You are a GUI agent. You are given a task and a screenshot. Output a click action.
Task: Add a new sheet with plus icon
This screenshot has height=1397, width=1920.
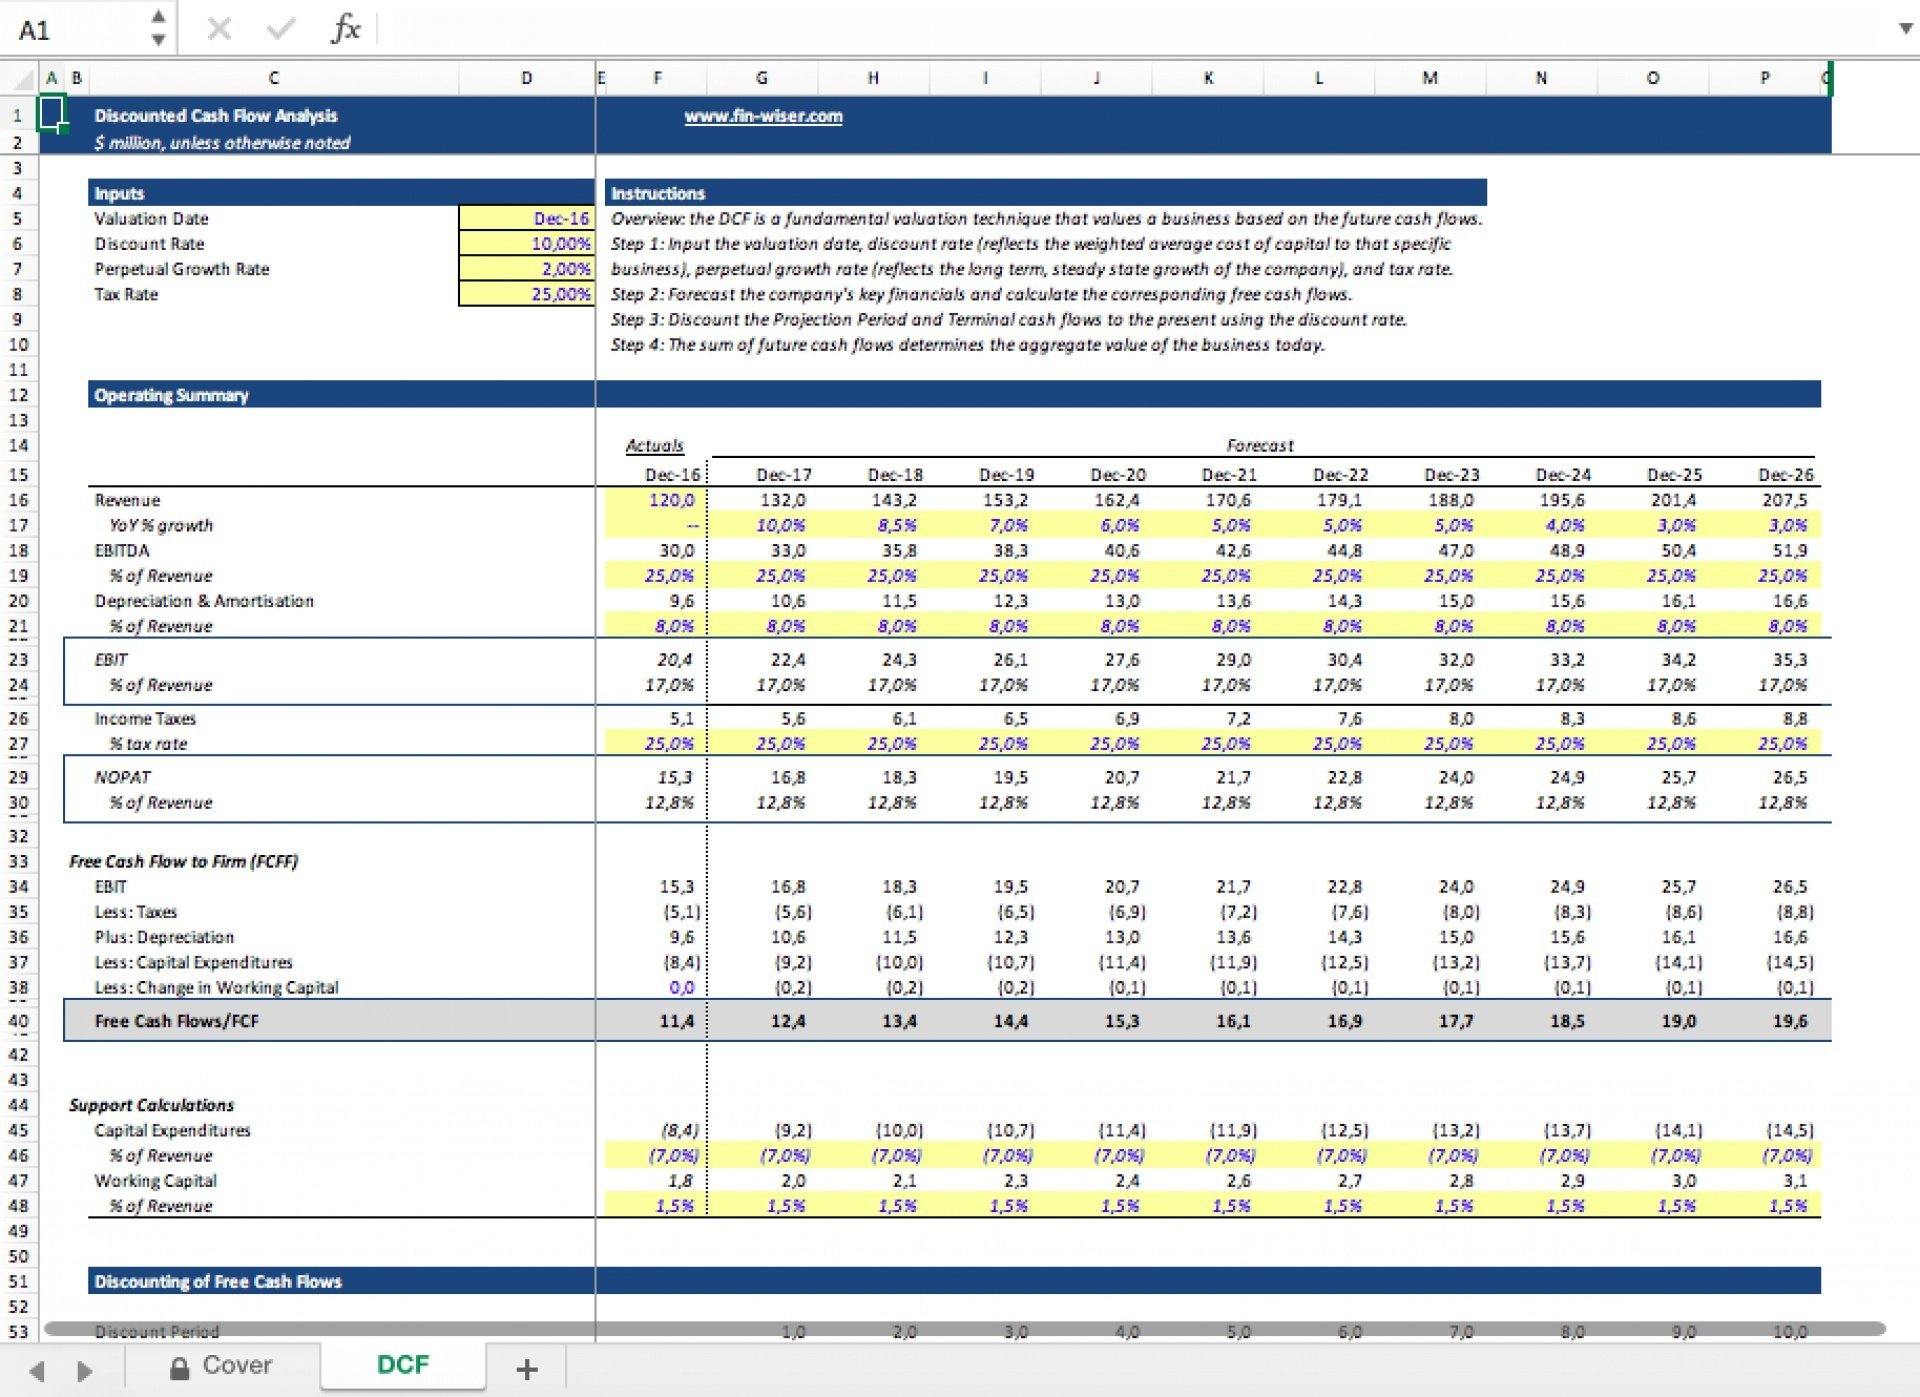tap(526, 1369)
